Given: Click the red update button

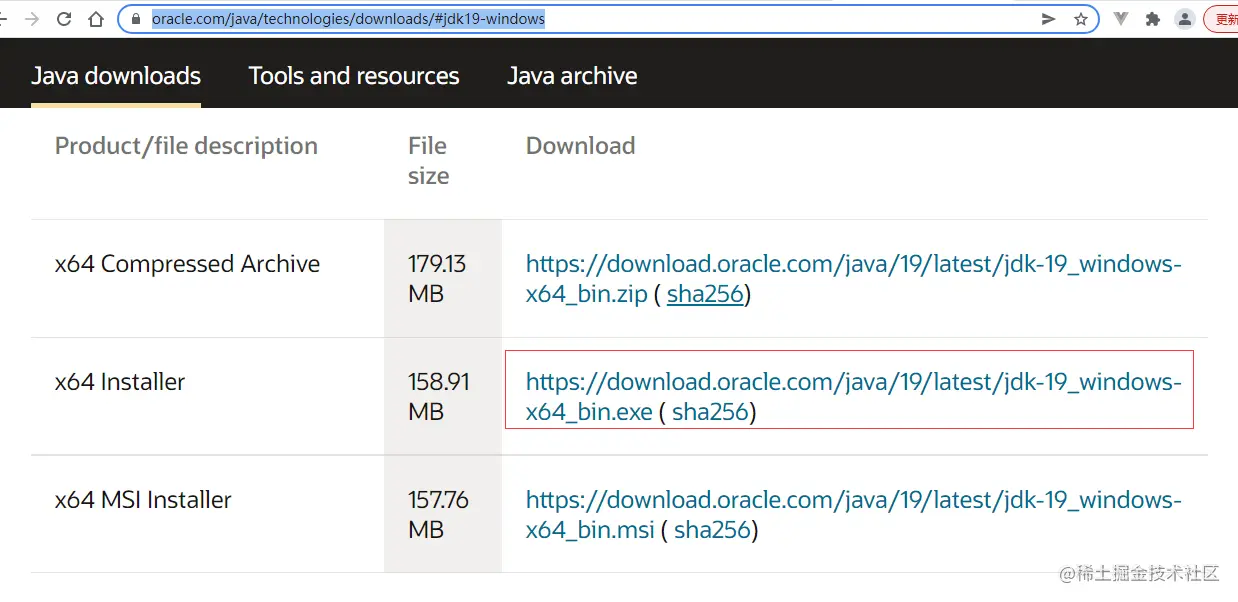Looking at the screenshot, I should point(1221,19).
